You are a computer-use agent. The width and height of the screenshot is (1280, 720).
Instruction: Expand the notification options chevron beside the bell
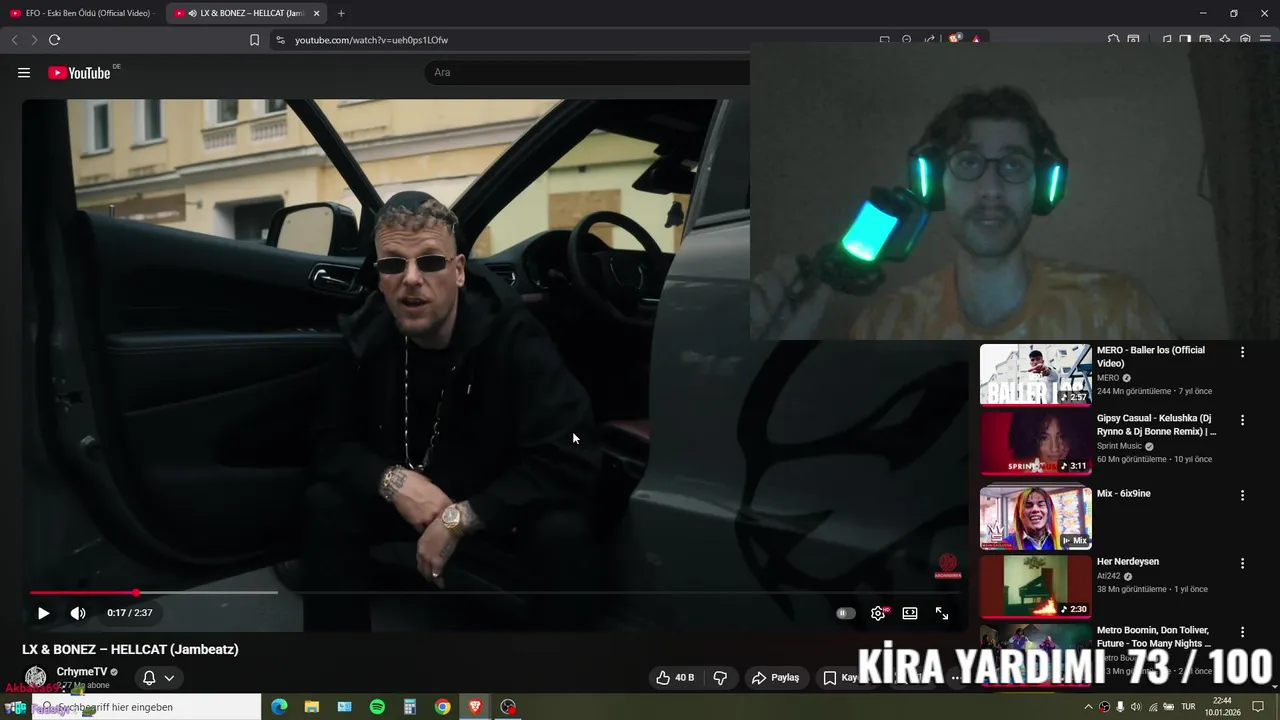[x=169, y=678]
